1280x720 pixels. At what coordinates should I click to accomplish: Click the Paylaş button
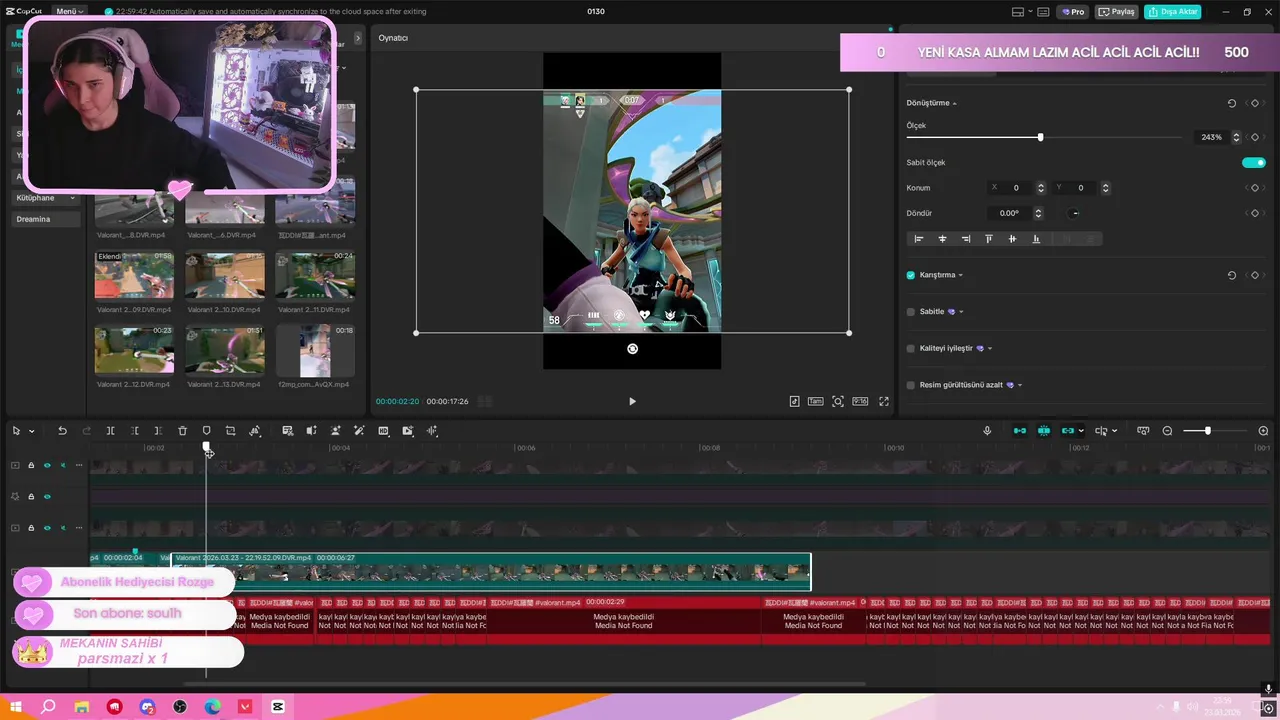pos(1118,12)
